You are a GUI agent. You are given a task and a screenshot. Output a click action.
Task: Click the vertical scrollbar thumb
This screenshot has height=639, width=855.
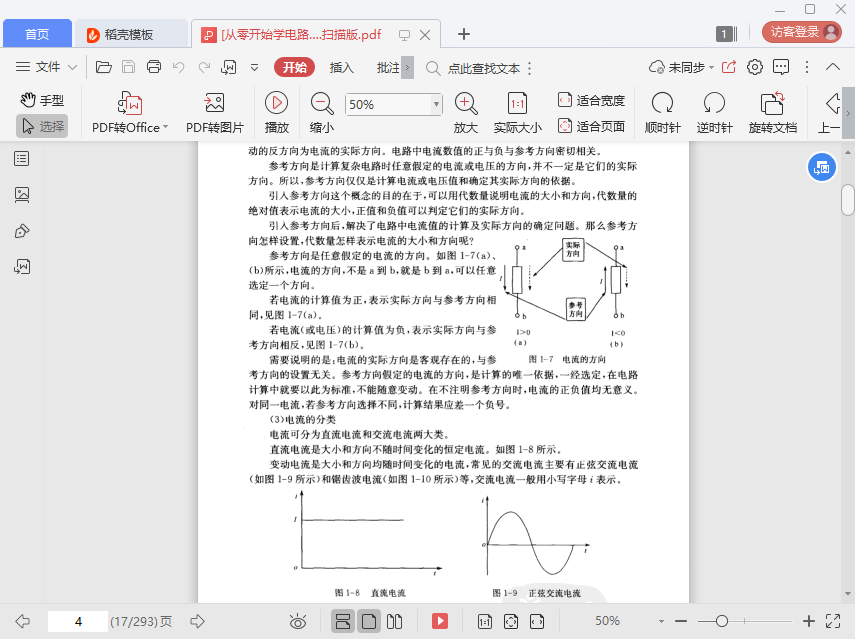(x=847, y=200)
